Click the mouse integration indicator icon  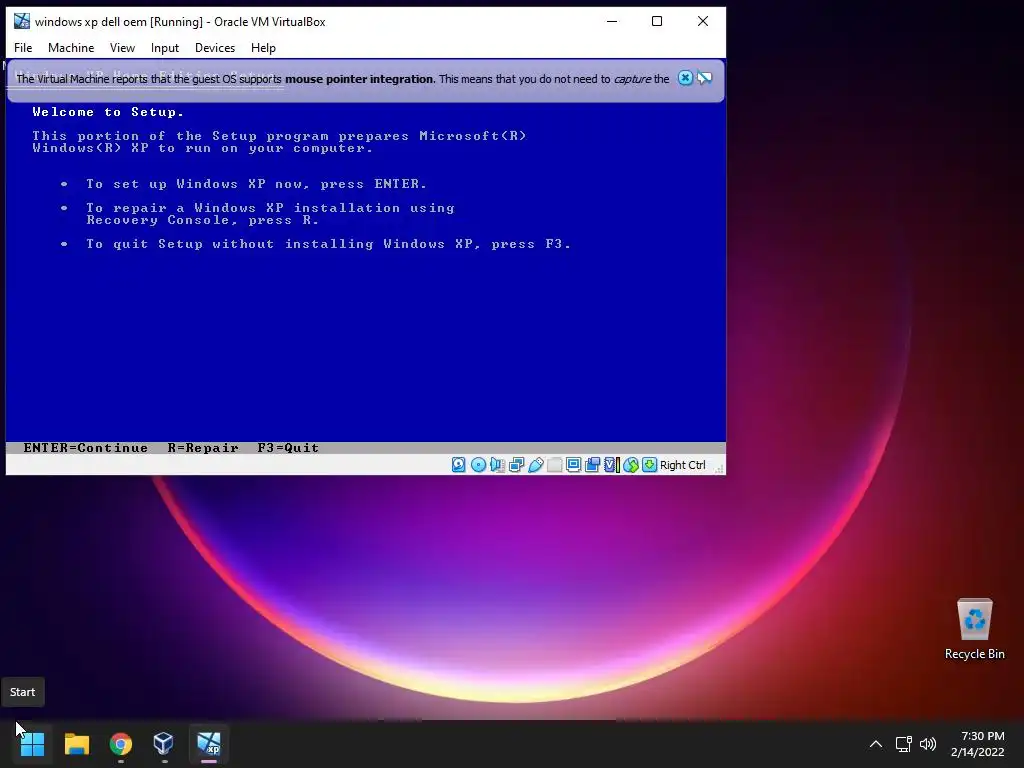630,465
